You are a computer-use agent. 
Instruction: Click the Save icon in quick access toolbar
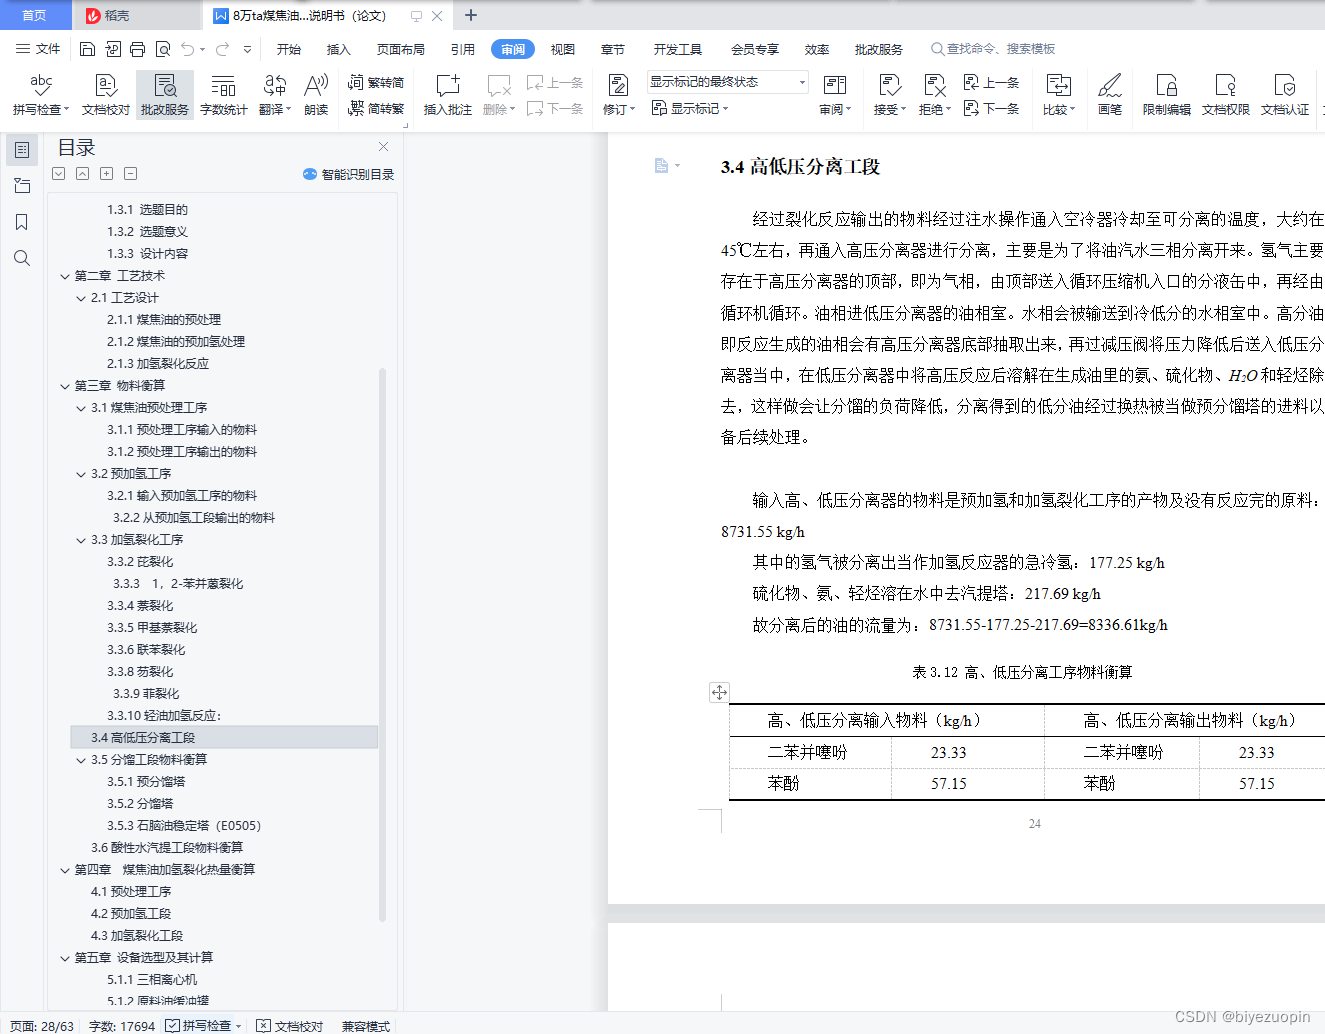tap(87, 49)
